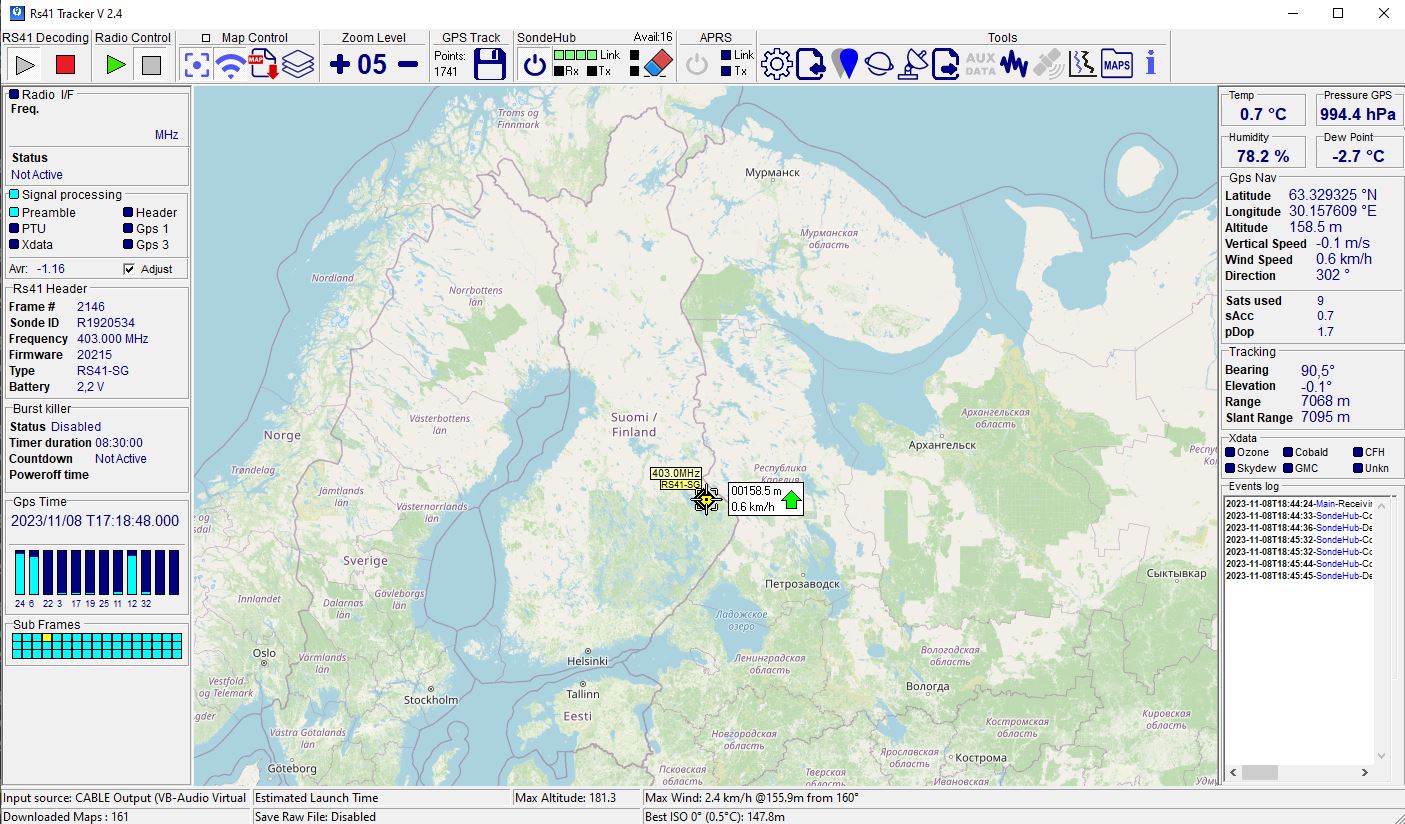This screenshot has height=824, width=1405.
Task: Click the Events log horizontal scrollbar thumb
Action: (x=1260, y=773)
